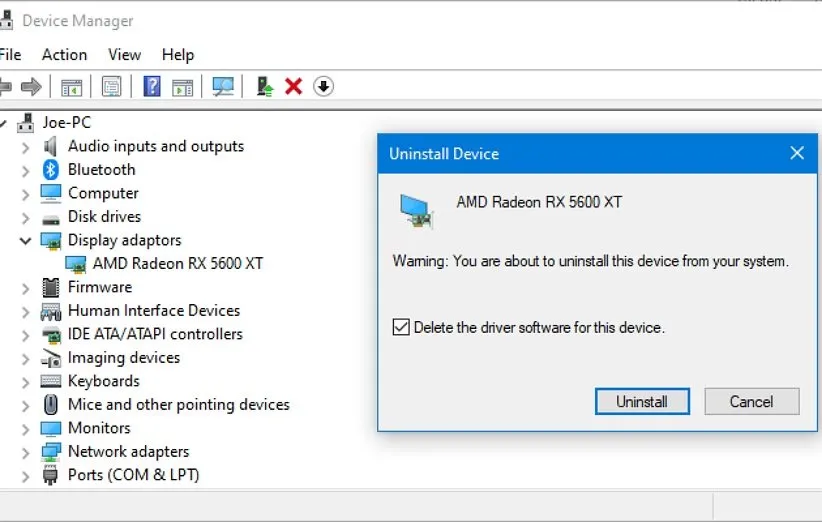The height and width of the screenshot is (522, 822).
Task: Open the View menu
Action: click(125, 55)
